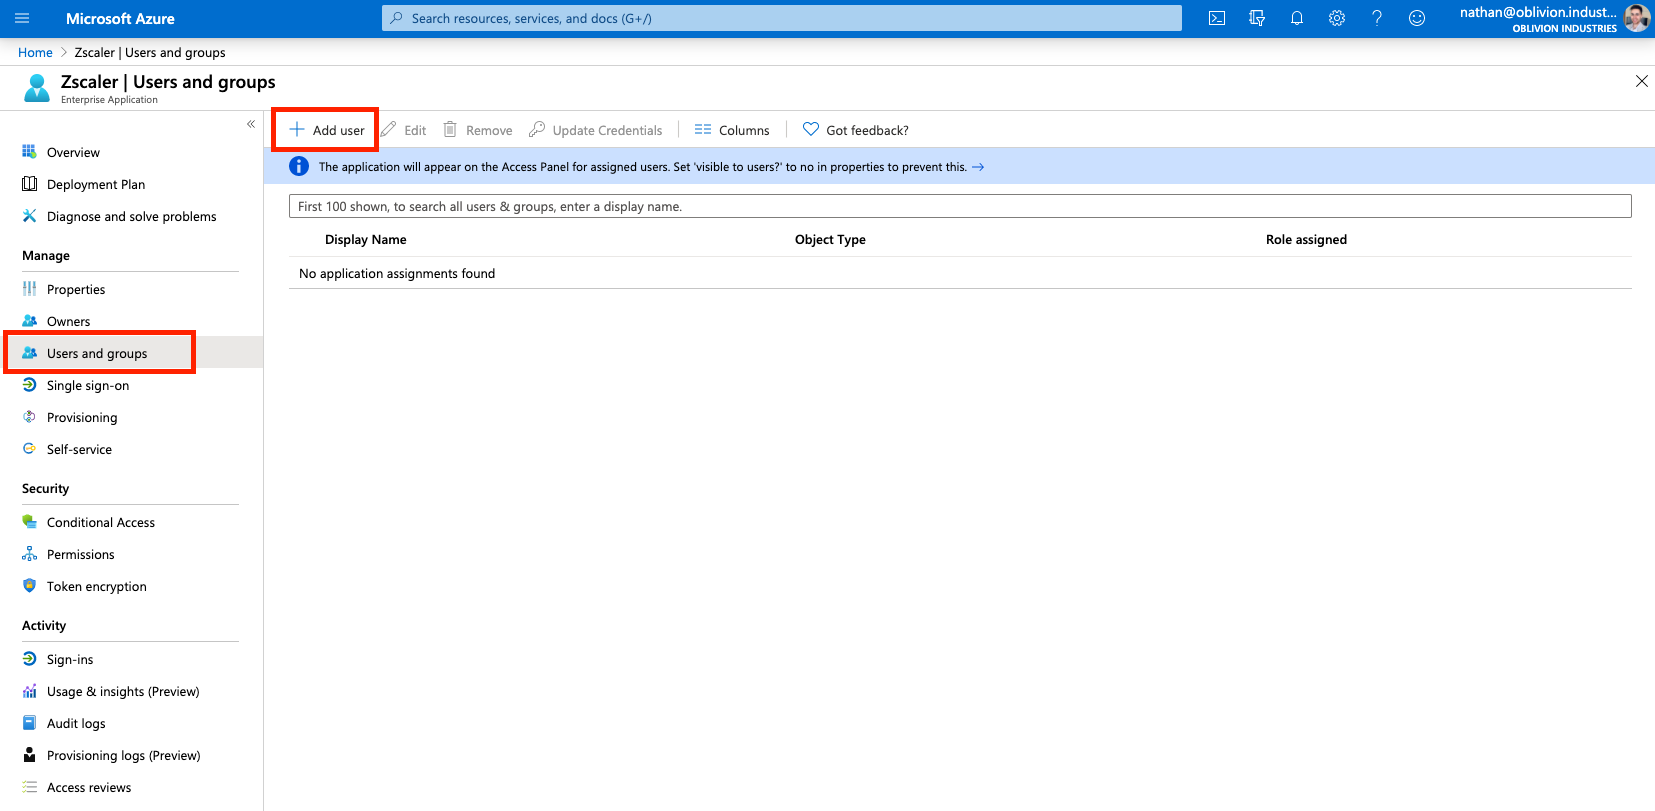Click the top search resources box
Viewport: 1655px width, 811px height.
tap(781, 18)
